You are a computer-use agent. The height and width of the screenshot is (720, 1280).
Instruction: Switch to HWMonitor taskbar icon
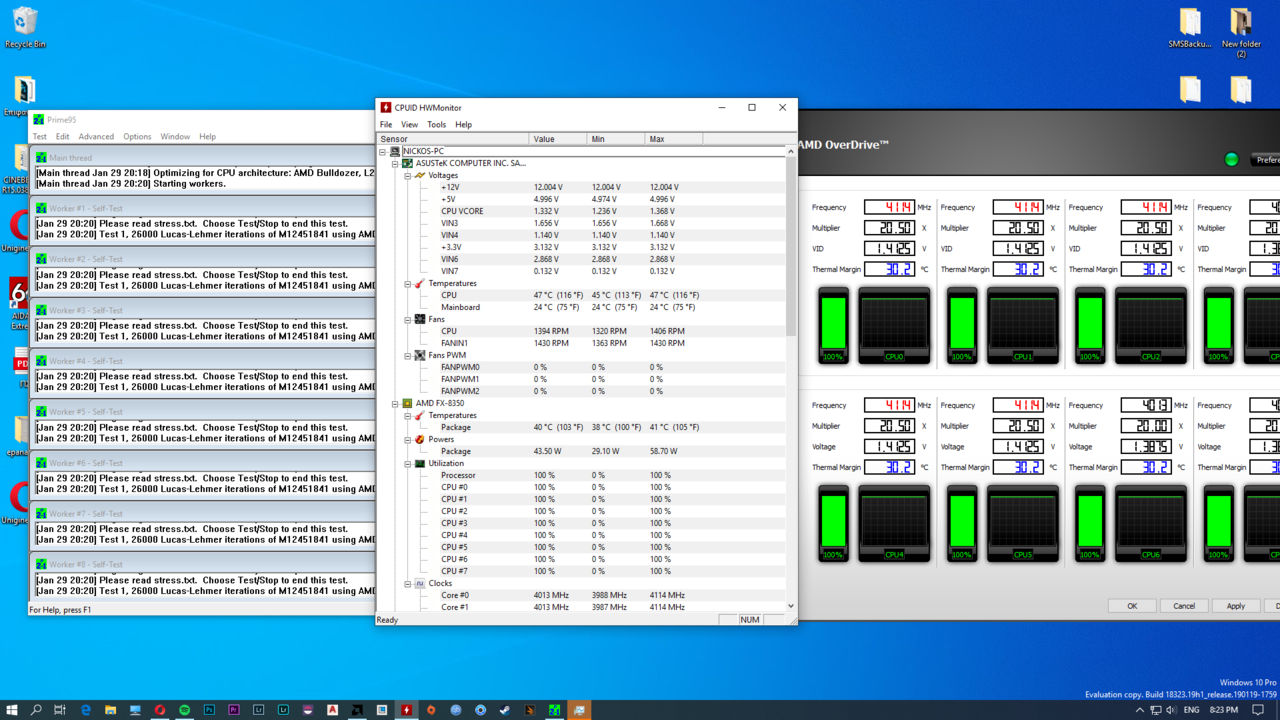tap(406, 710)
